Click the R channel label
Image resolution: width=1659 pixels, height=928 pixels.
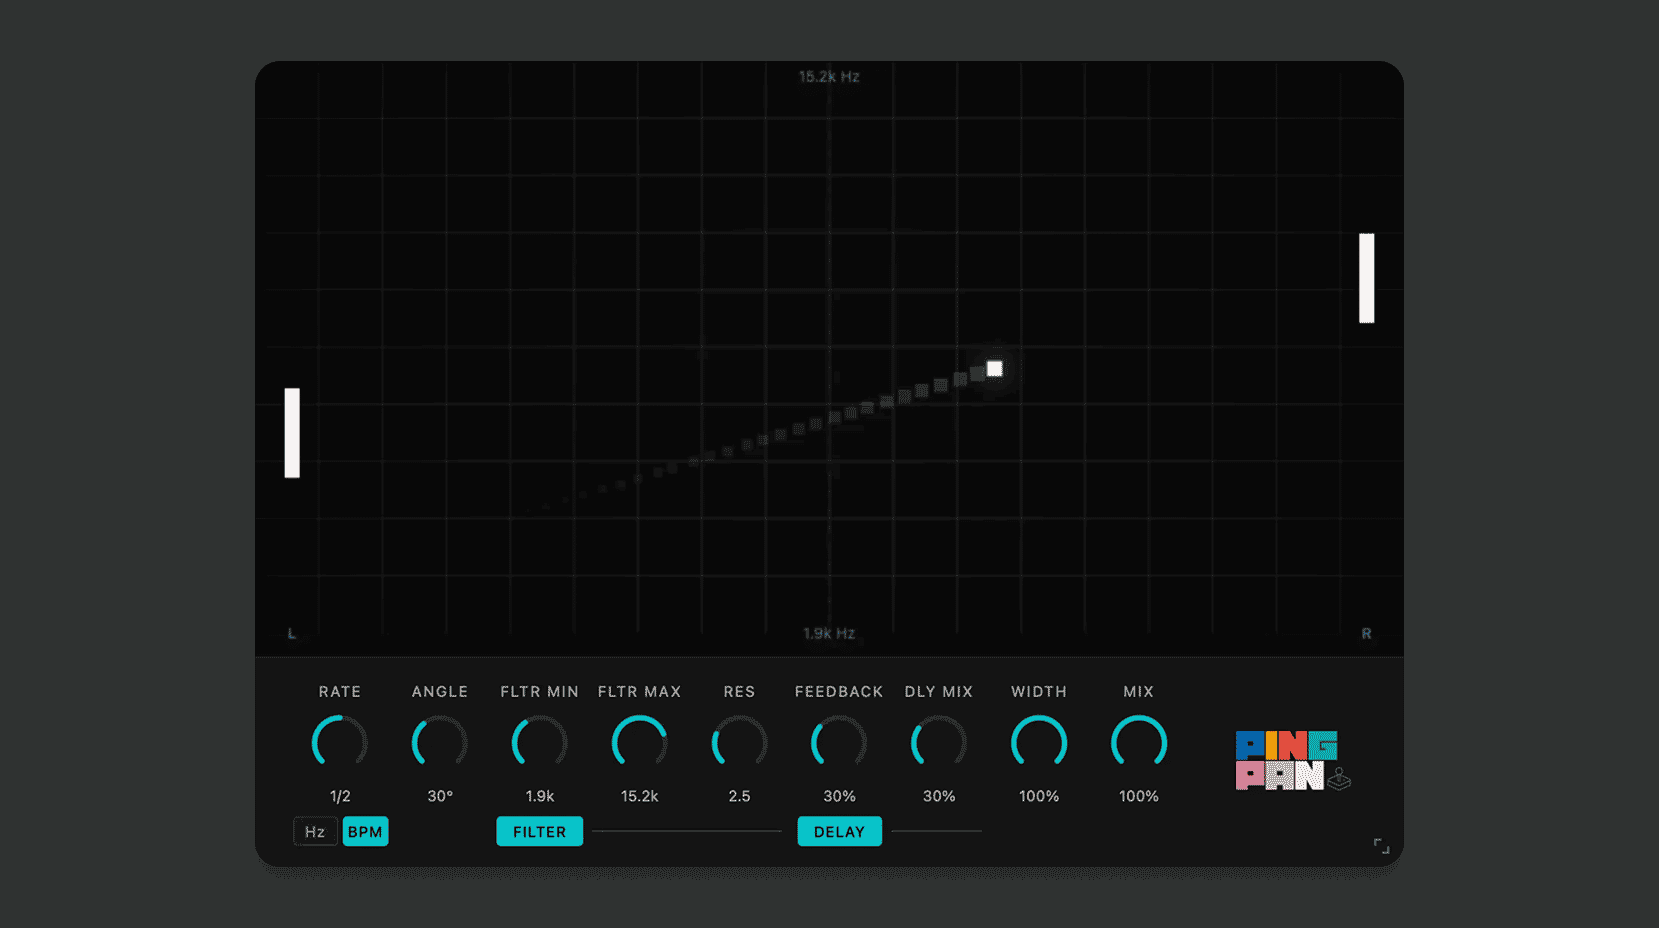click(1366, 634)
